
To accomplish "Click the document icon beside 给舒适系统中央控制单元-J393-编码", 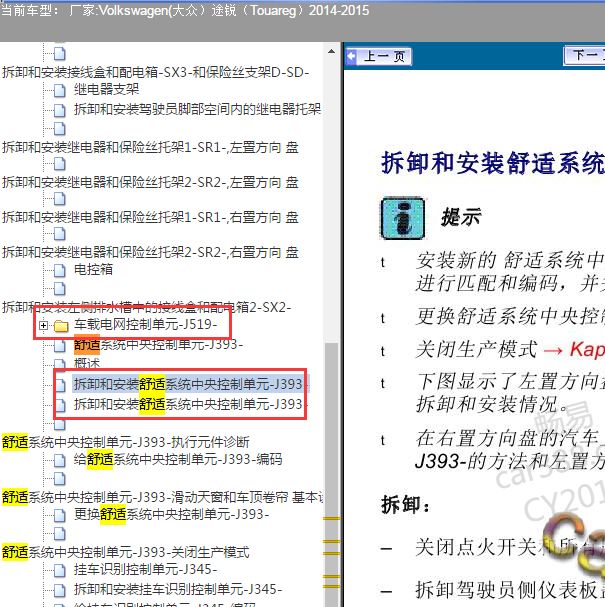I will 60,460.
